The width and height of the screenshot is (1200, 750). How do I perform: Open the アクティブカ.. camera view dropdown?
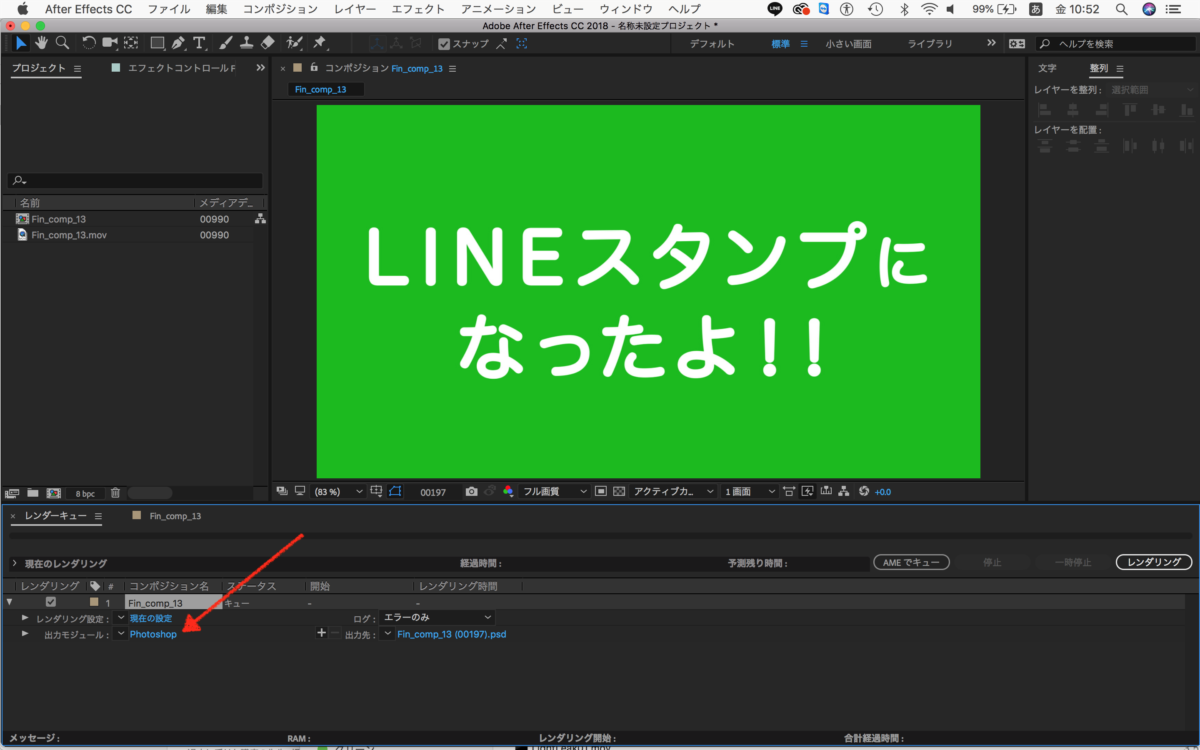(675, 492)
